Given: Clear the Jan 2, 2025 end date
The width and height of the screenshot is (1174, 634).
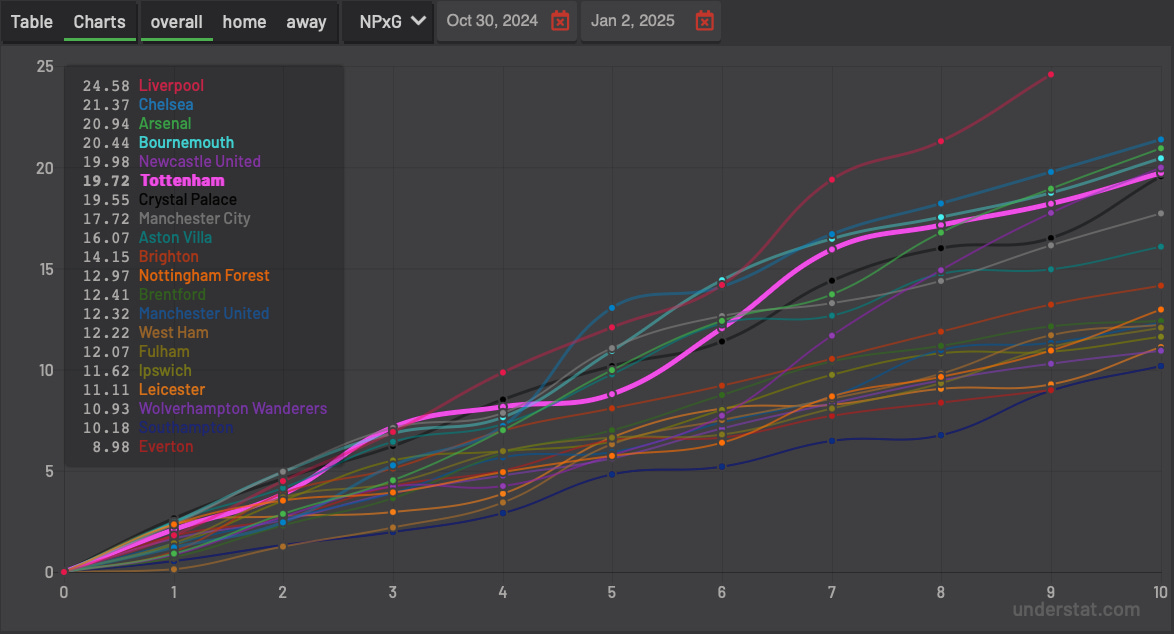Looking at the screenshot, I should click(705, 21).
